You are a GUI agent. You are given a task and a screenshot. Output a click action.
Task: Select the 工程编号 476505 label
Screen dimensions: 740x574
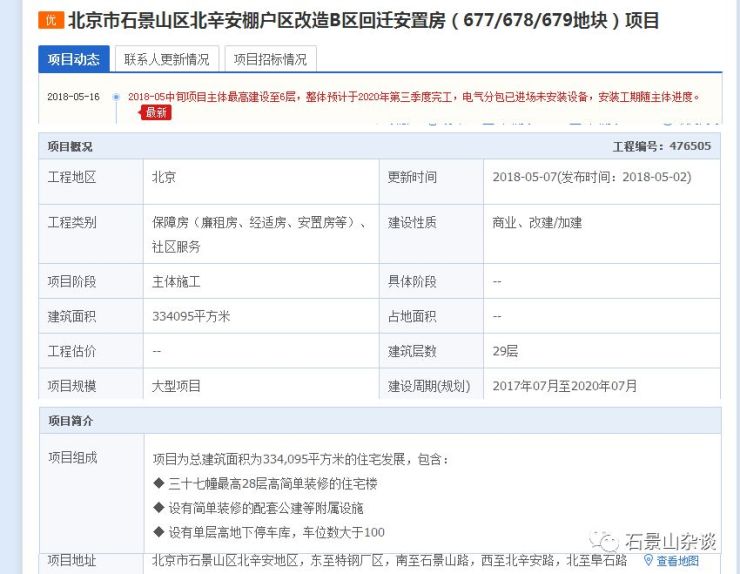point(661,146)
